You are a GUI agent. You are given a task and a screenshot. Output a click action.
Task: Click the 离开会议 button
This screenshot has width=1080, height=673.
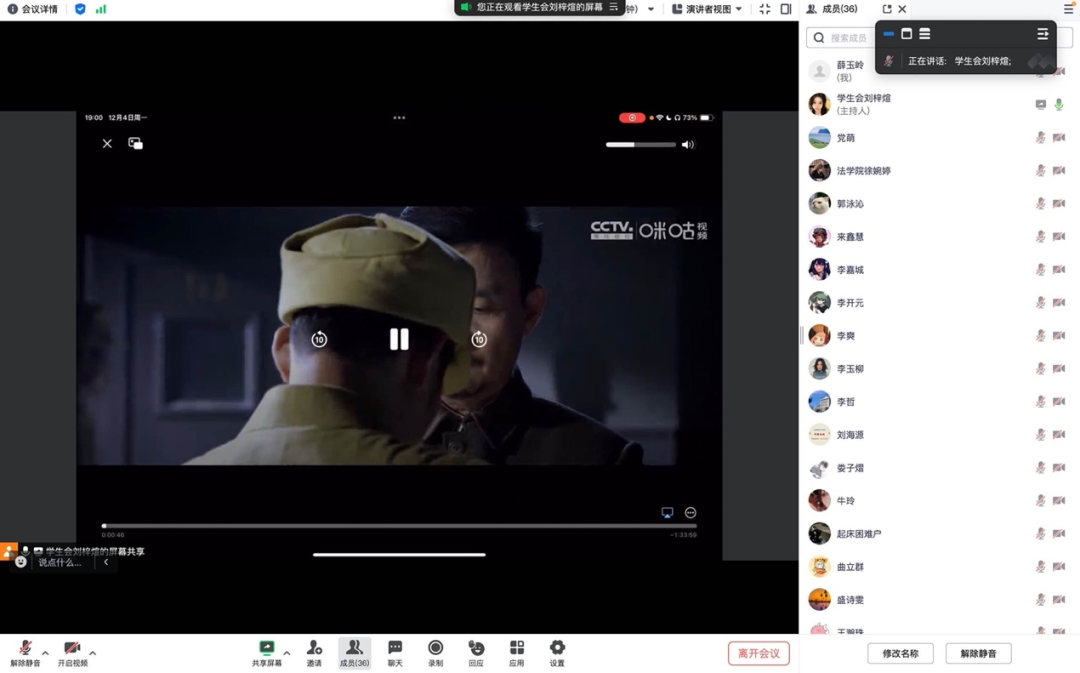click(758, 653)
